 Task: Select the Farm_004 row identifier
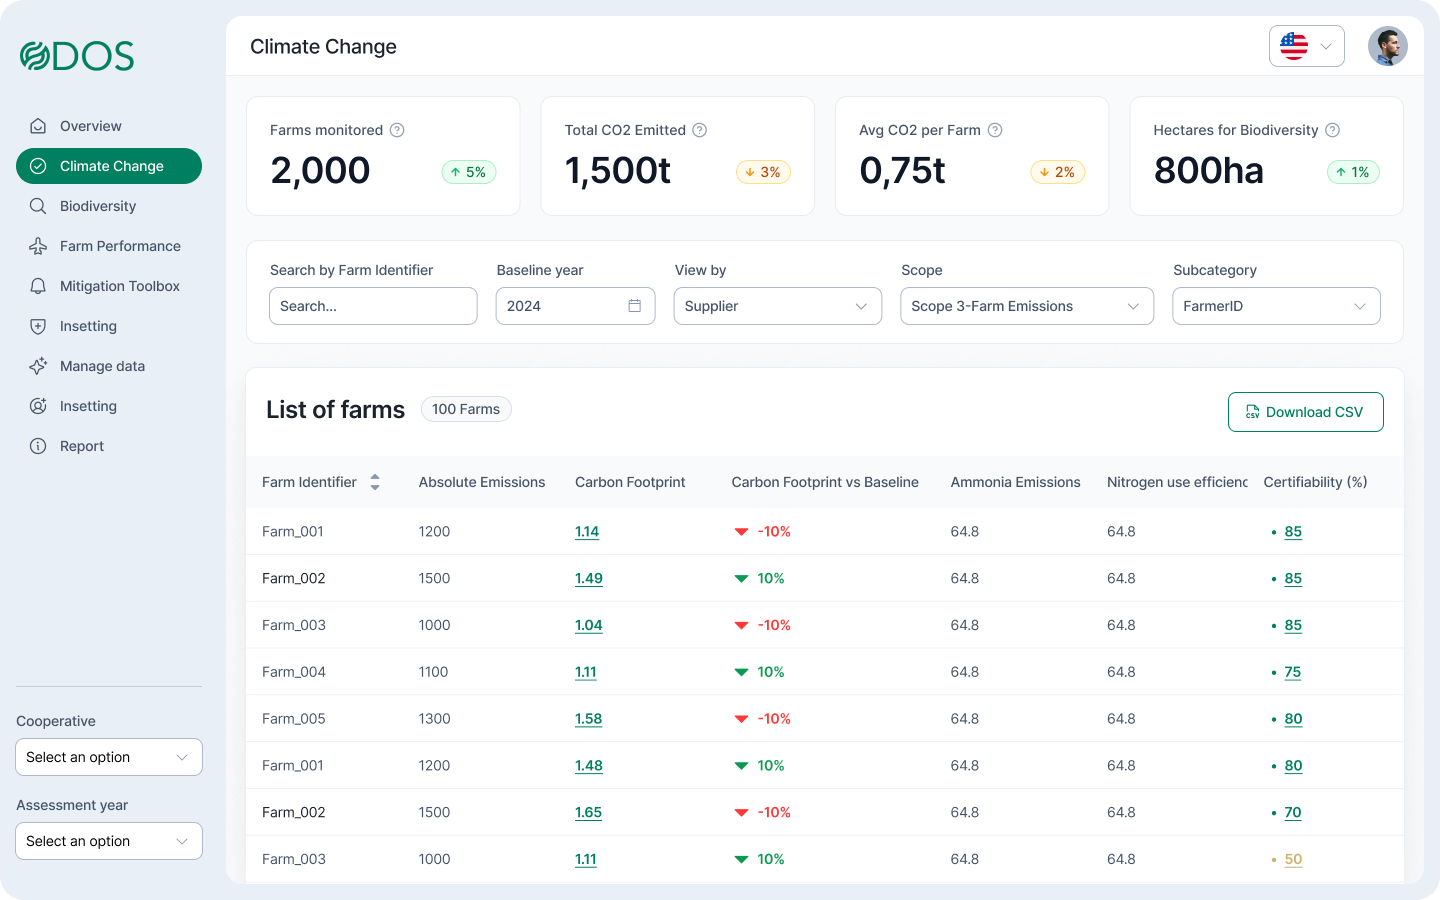click(x=294, y=672)
